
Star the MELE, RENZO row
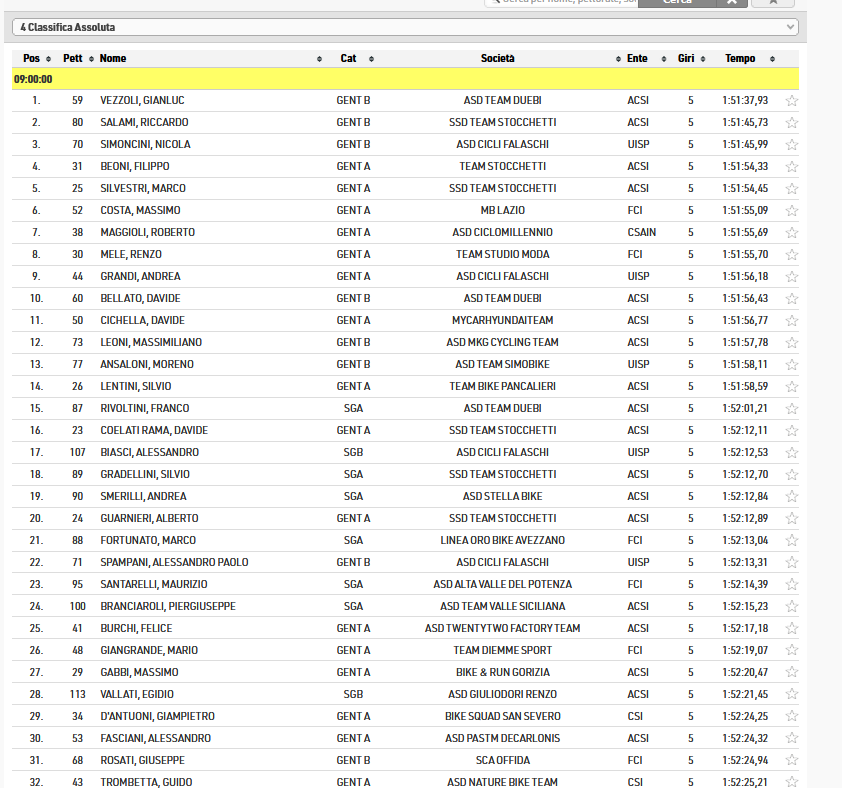[792, 255]
